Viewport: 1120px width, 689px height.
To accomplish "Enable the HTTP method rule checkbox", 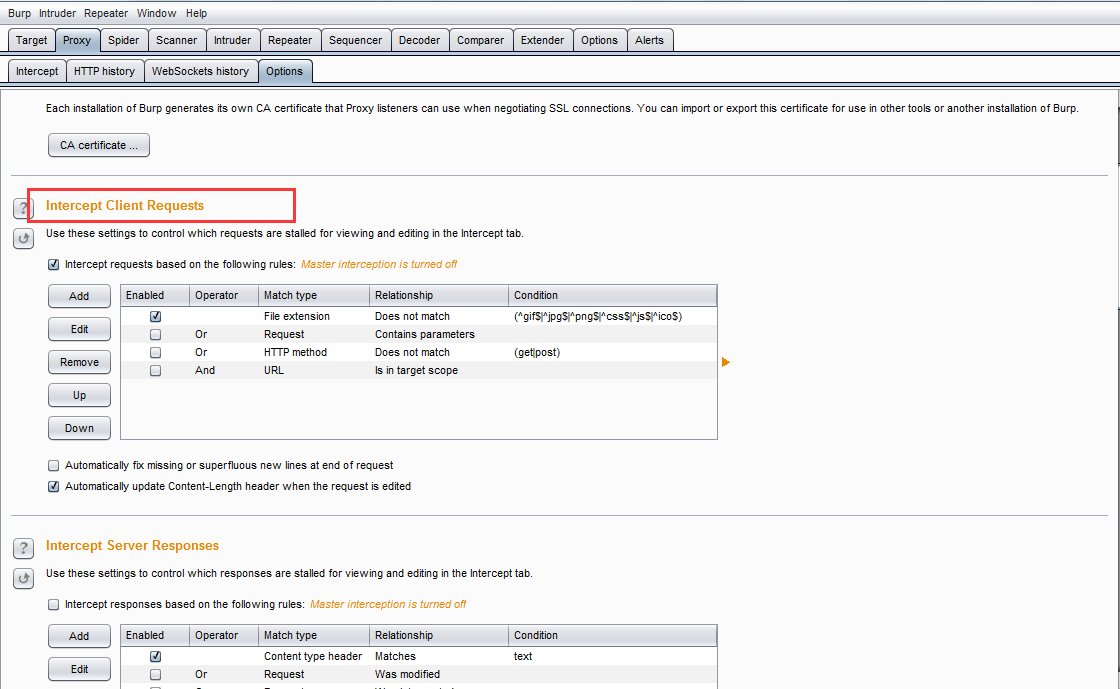I will tap(155, 352).
